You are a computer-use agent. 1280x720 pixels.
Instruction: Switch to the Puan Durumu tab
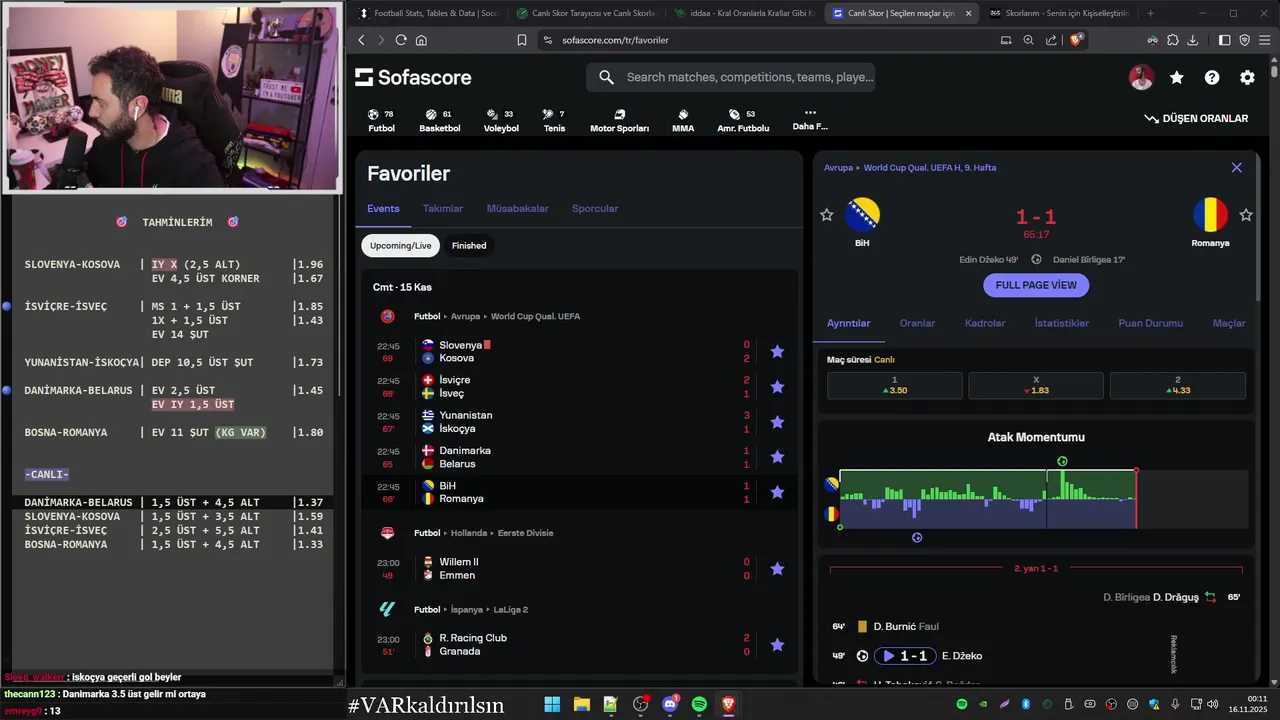tap(1150, 323)
